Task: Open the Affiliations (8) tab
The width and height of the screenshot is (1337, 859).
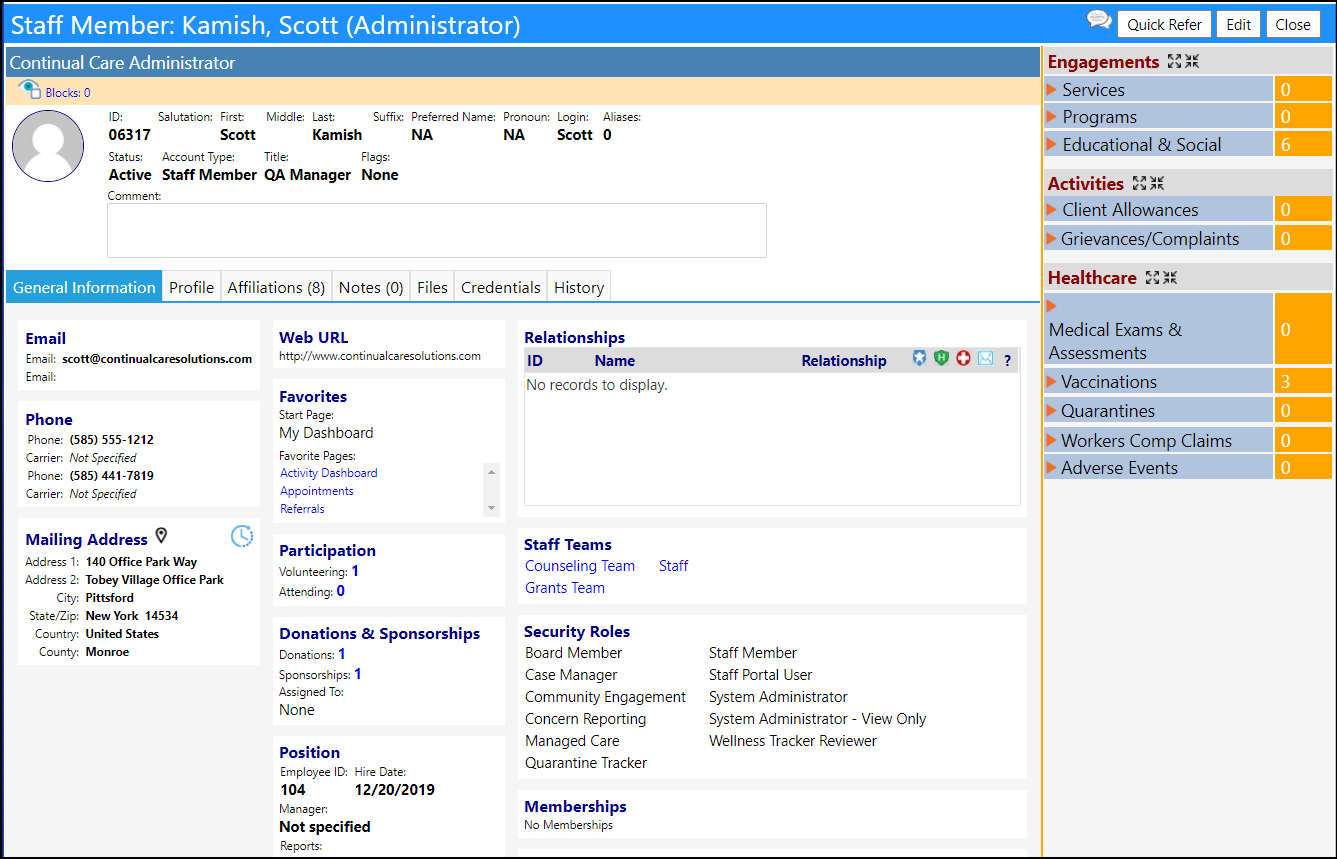Action: point(276,287)
